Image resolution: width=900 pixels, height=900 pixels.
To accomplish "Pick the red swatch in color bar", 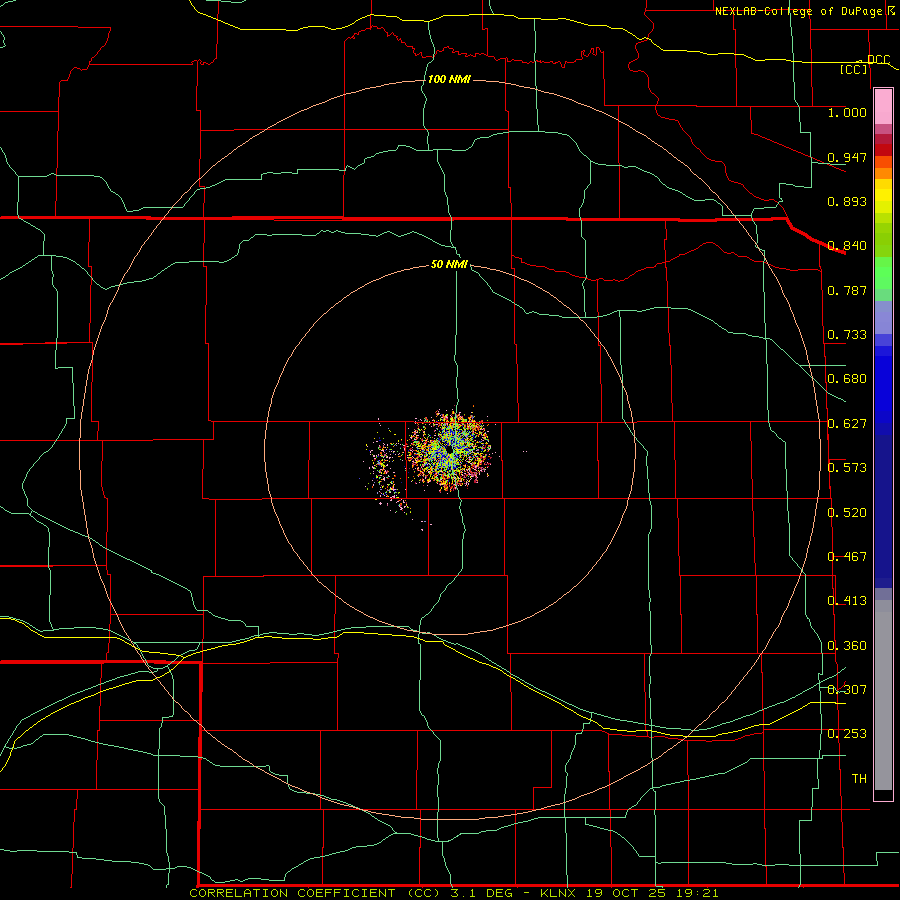I will click(883, 150).
